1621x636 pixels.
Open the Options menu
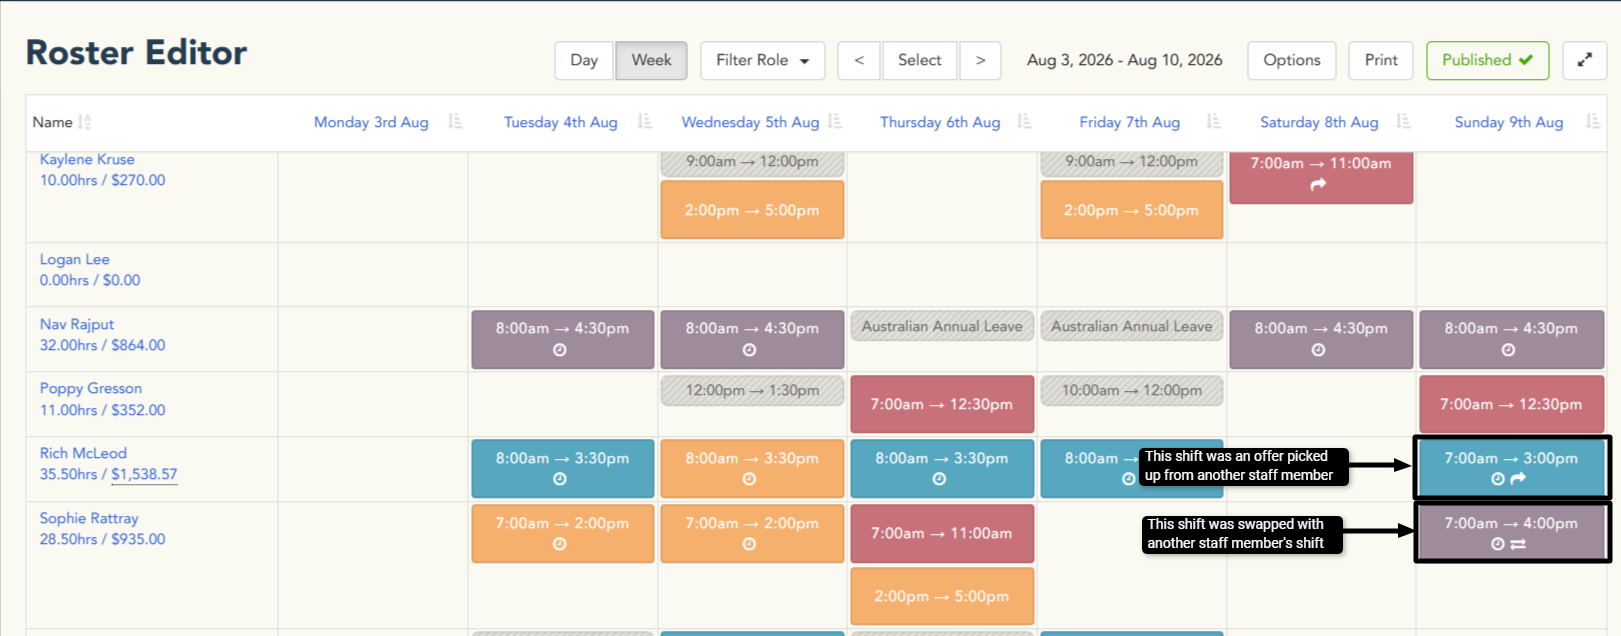click(1292, 60)
